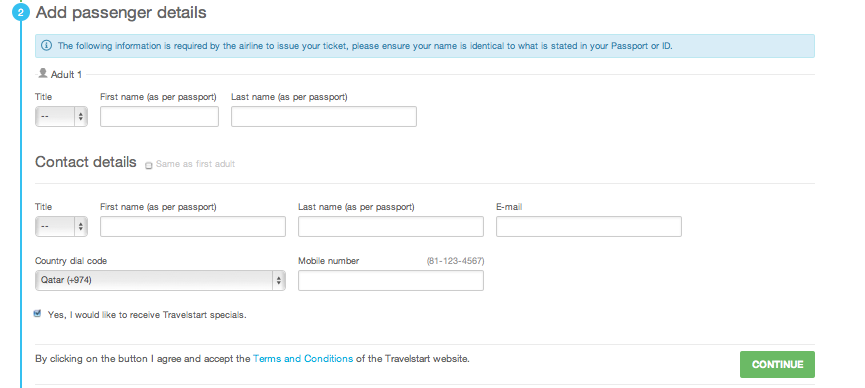Click Adult 1 Last name field

[324, 116]
